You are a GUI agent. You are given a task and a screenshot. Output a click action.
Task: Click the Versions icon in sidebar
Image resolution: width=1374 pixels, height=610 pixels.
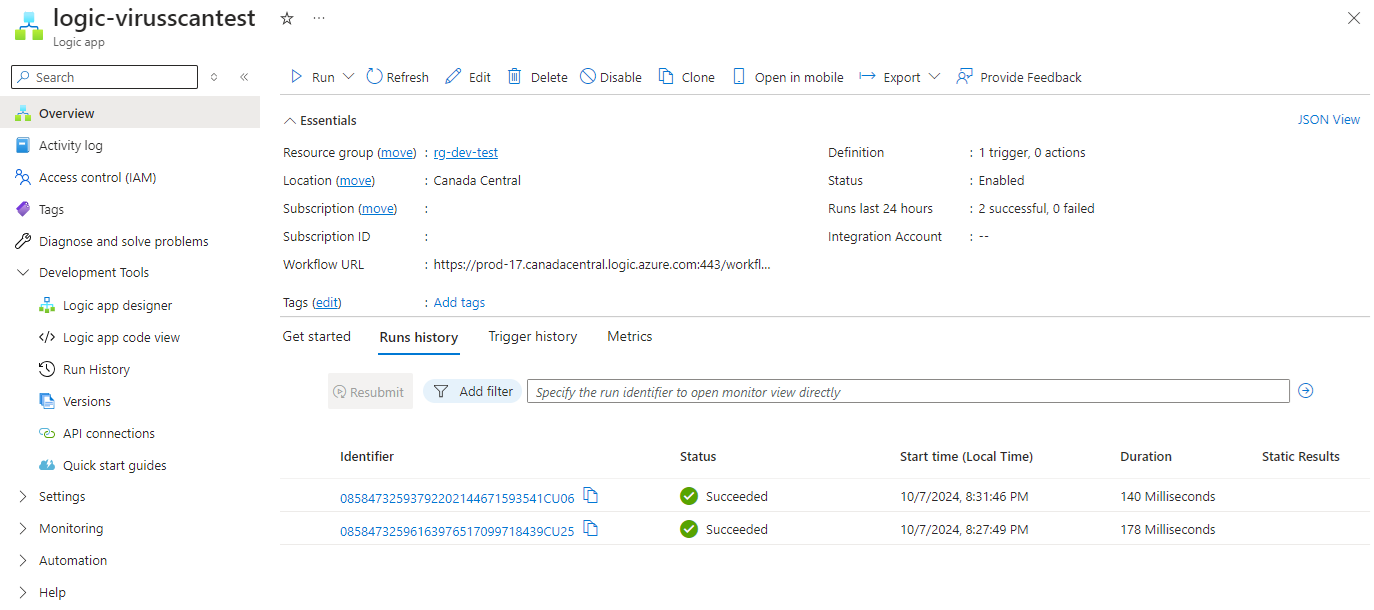pyautogui.click(x=47, y=401)
